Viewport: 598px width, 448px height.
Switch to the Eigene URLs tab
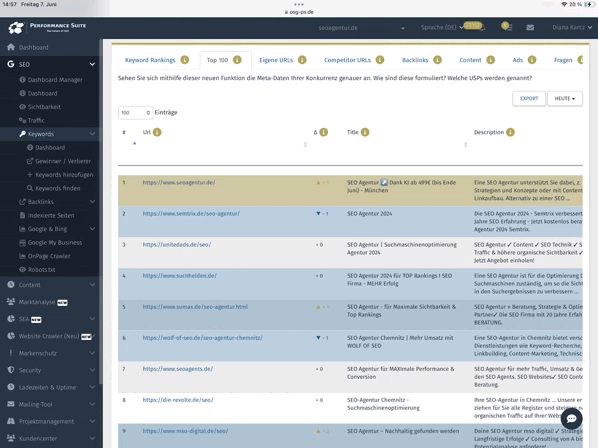click(276, 60)
